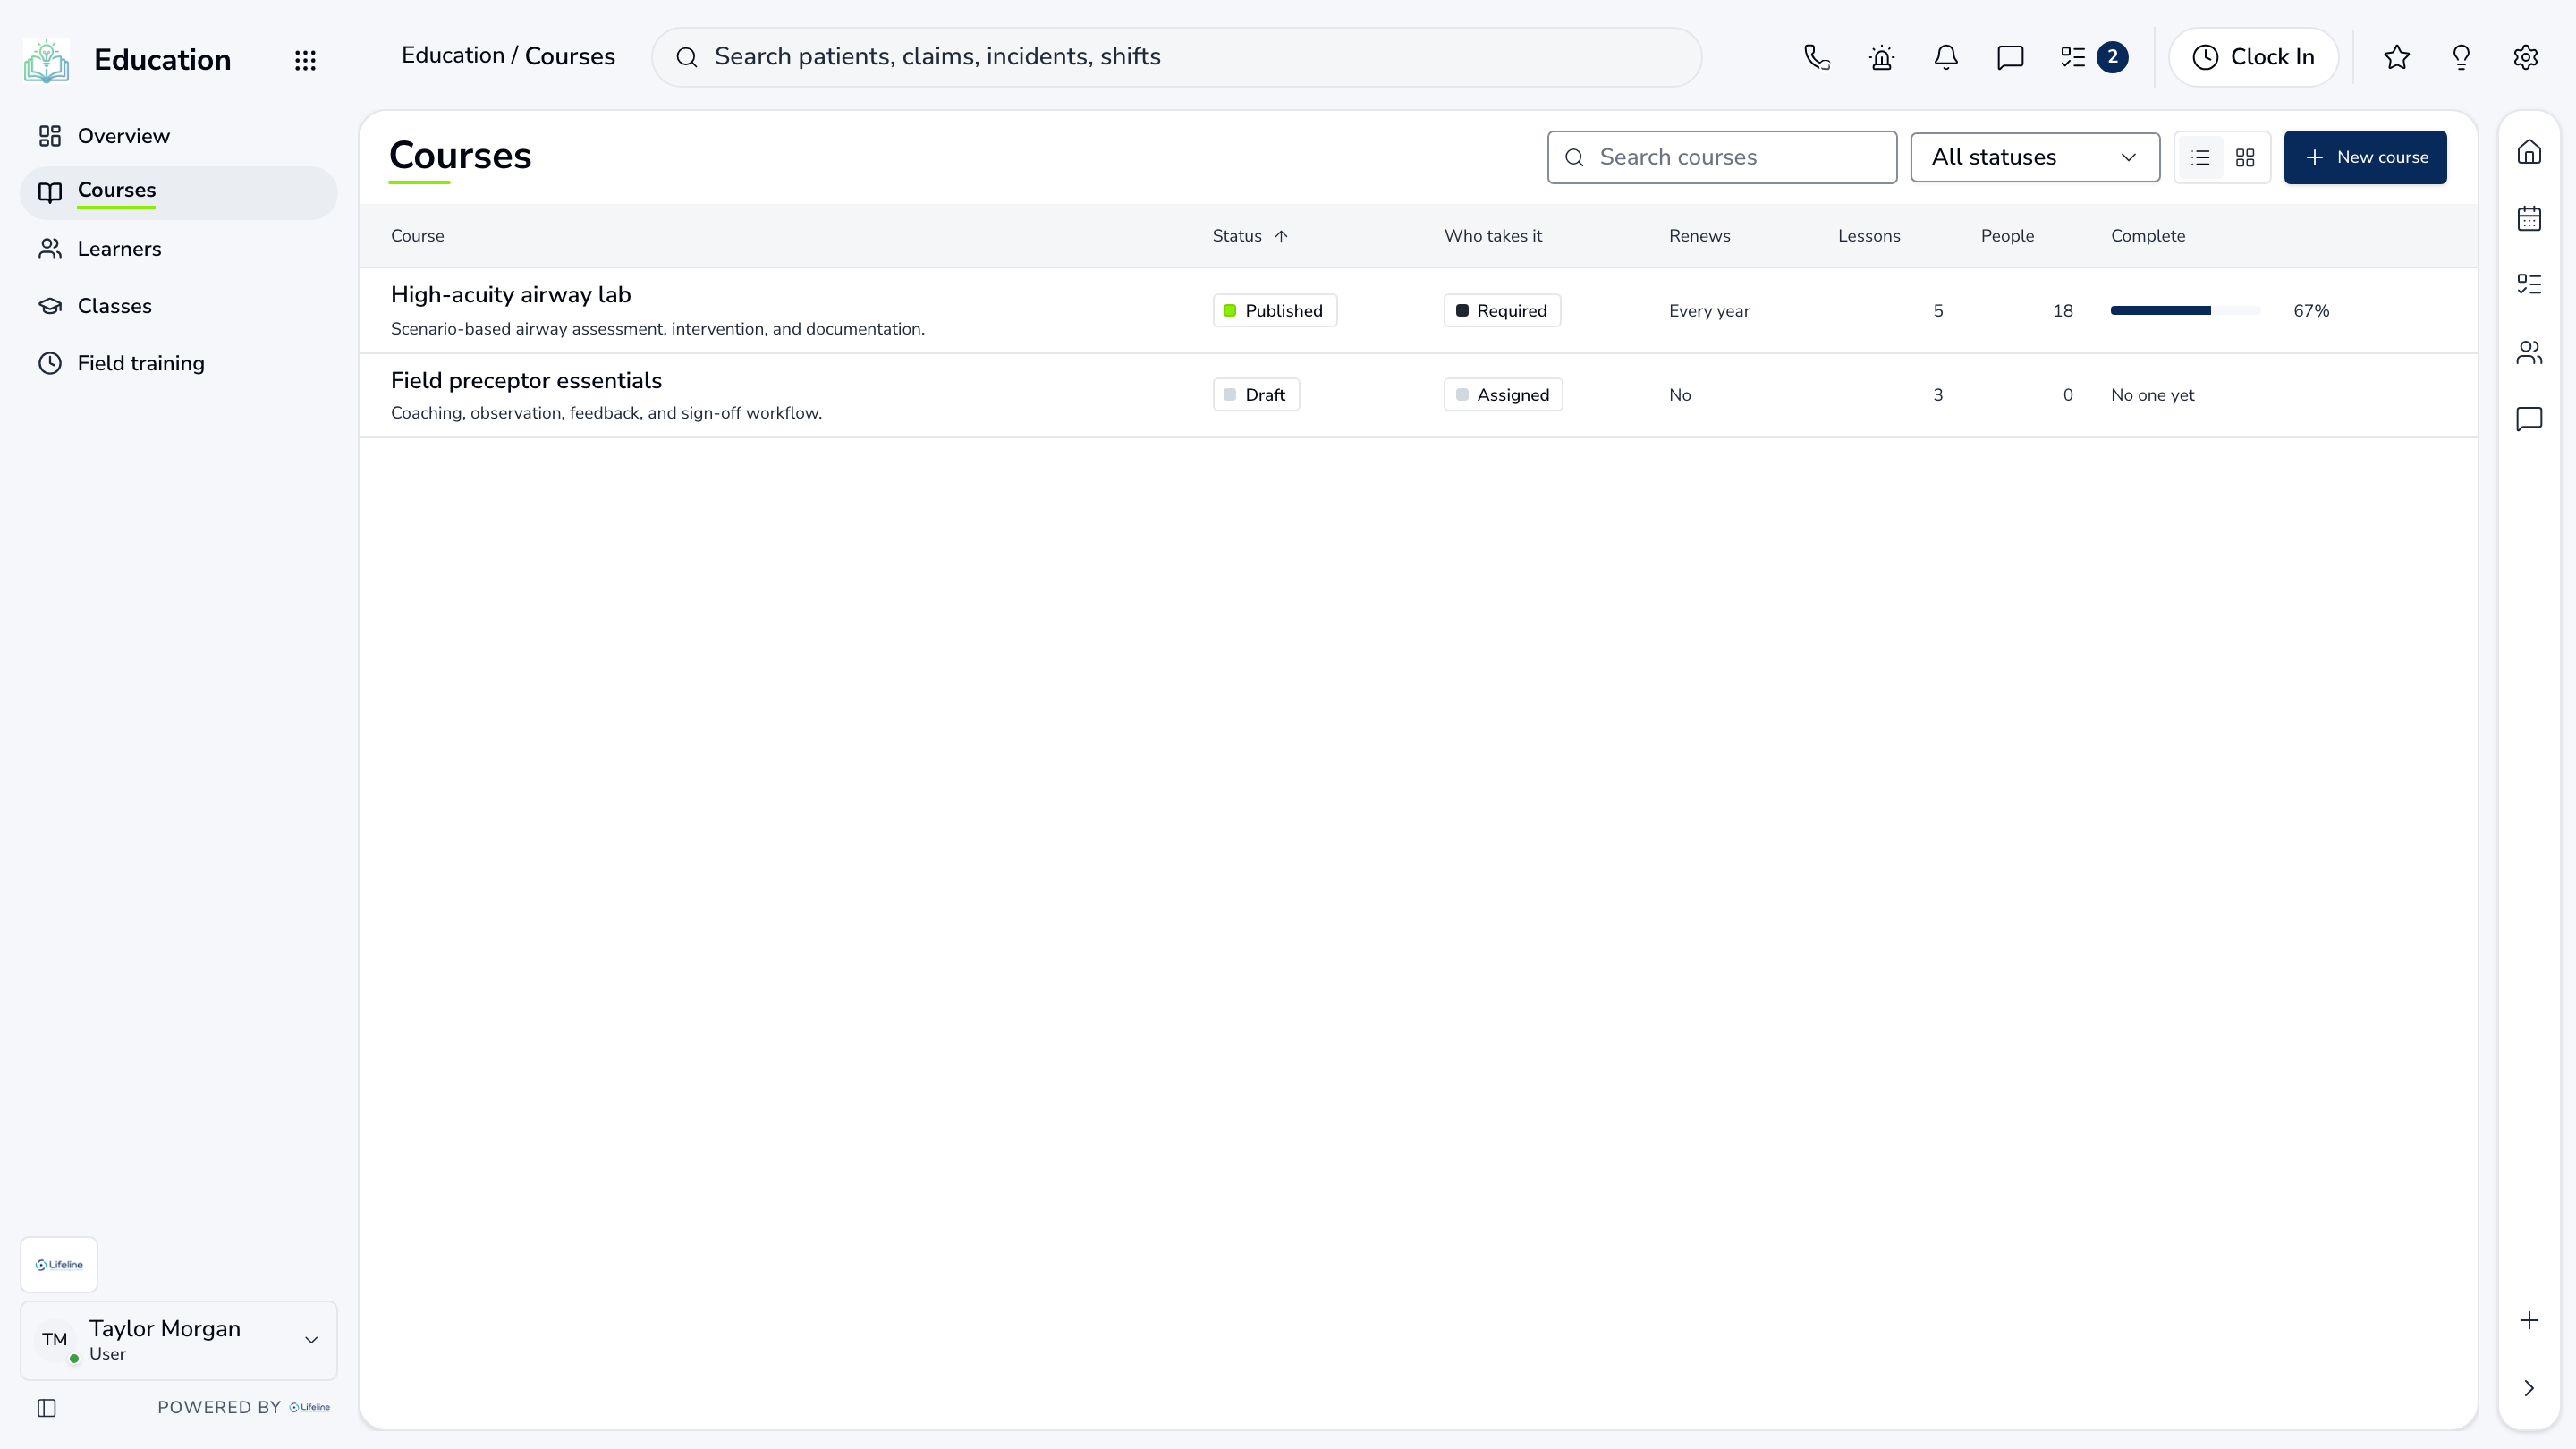The image size is (2576, 1449).
Task: Click the Complete column header
Action: [x=2148, y=236]
